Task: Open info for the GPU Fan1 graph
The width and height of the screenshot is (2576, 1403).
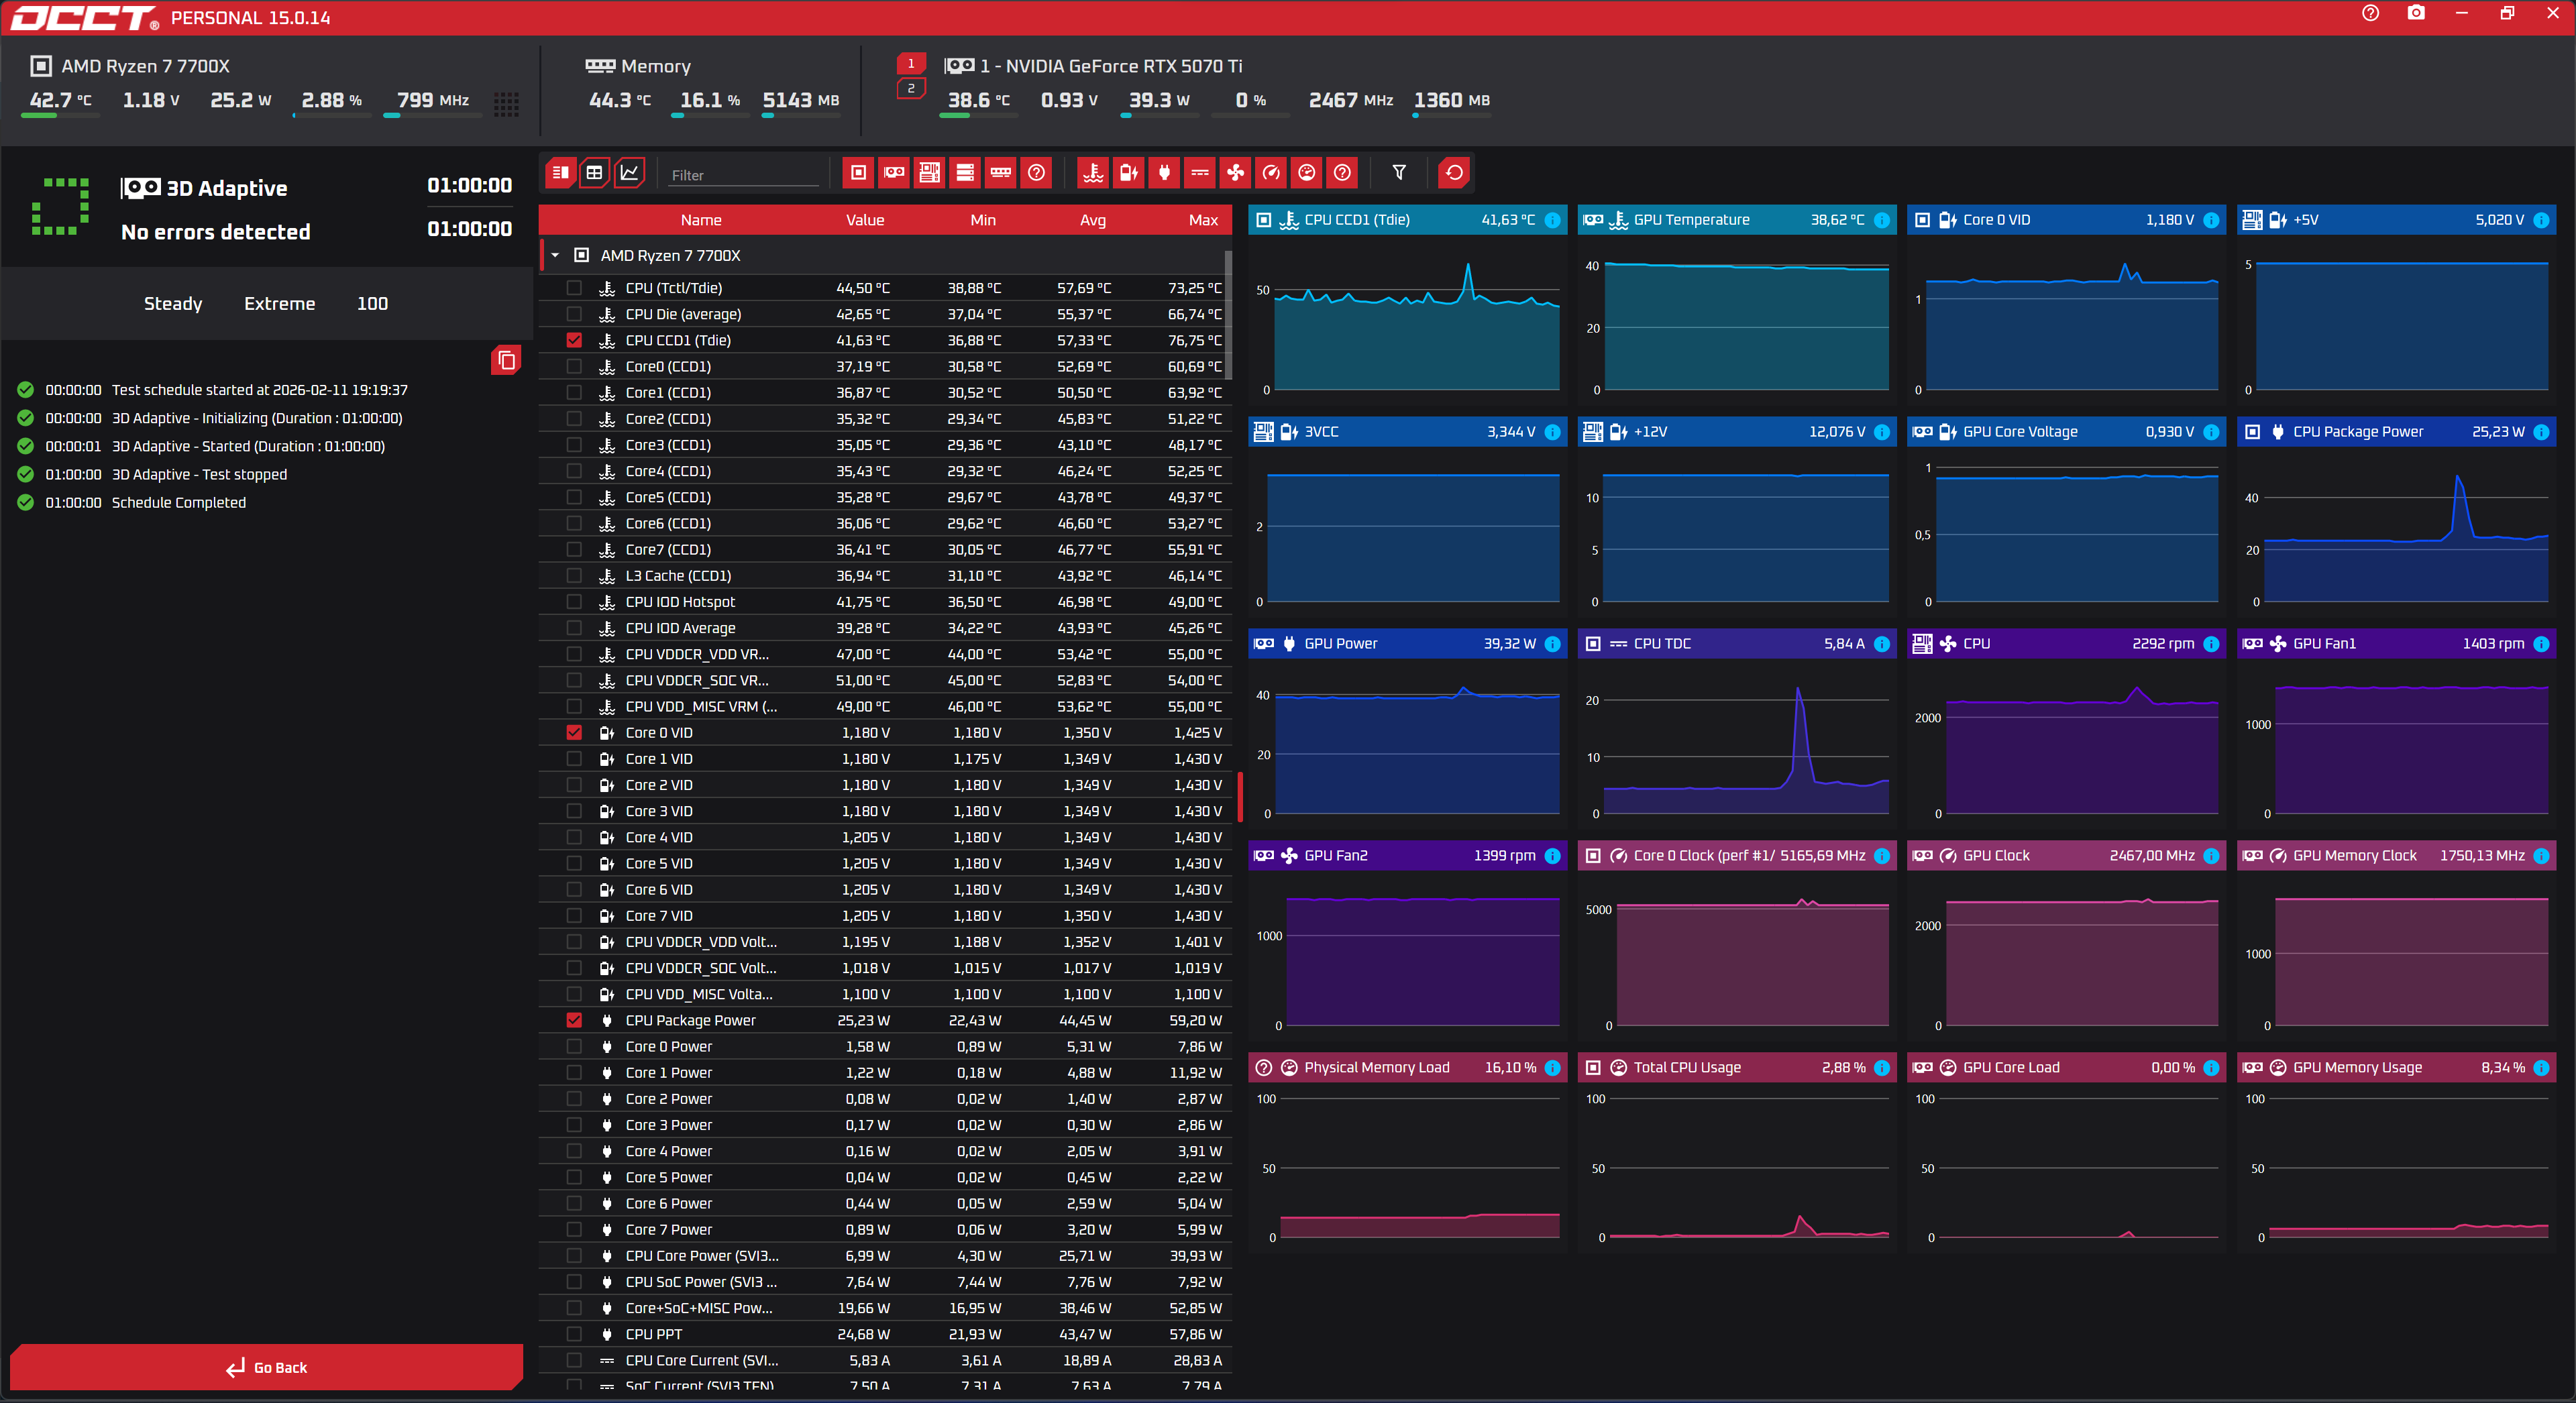Action: [x=2541, y=644]
